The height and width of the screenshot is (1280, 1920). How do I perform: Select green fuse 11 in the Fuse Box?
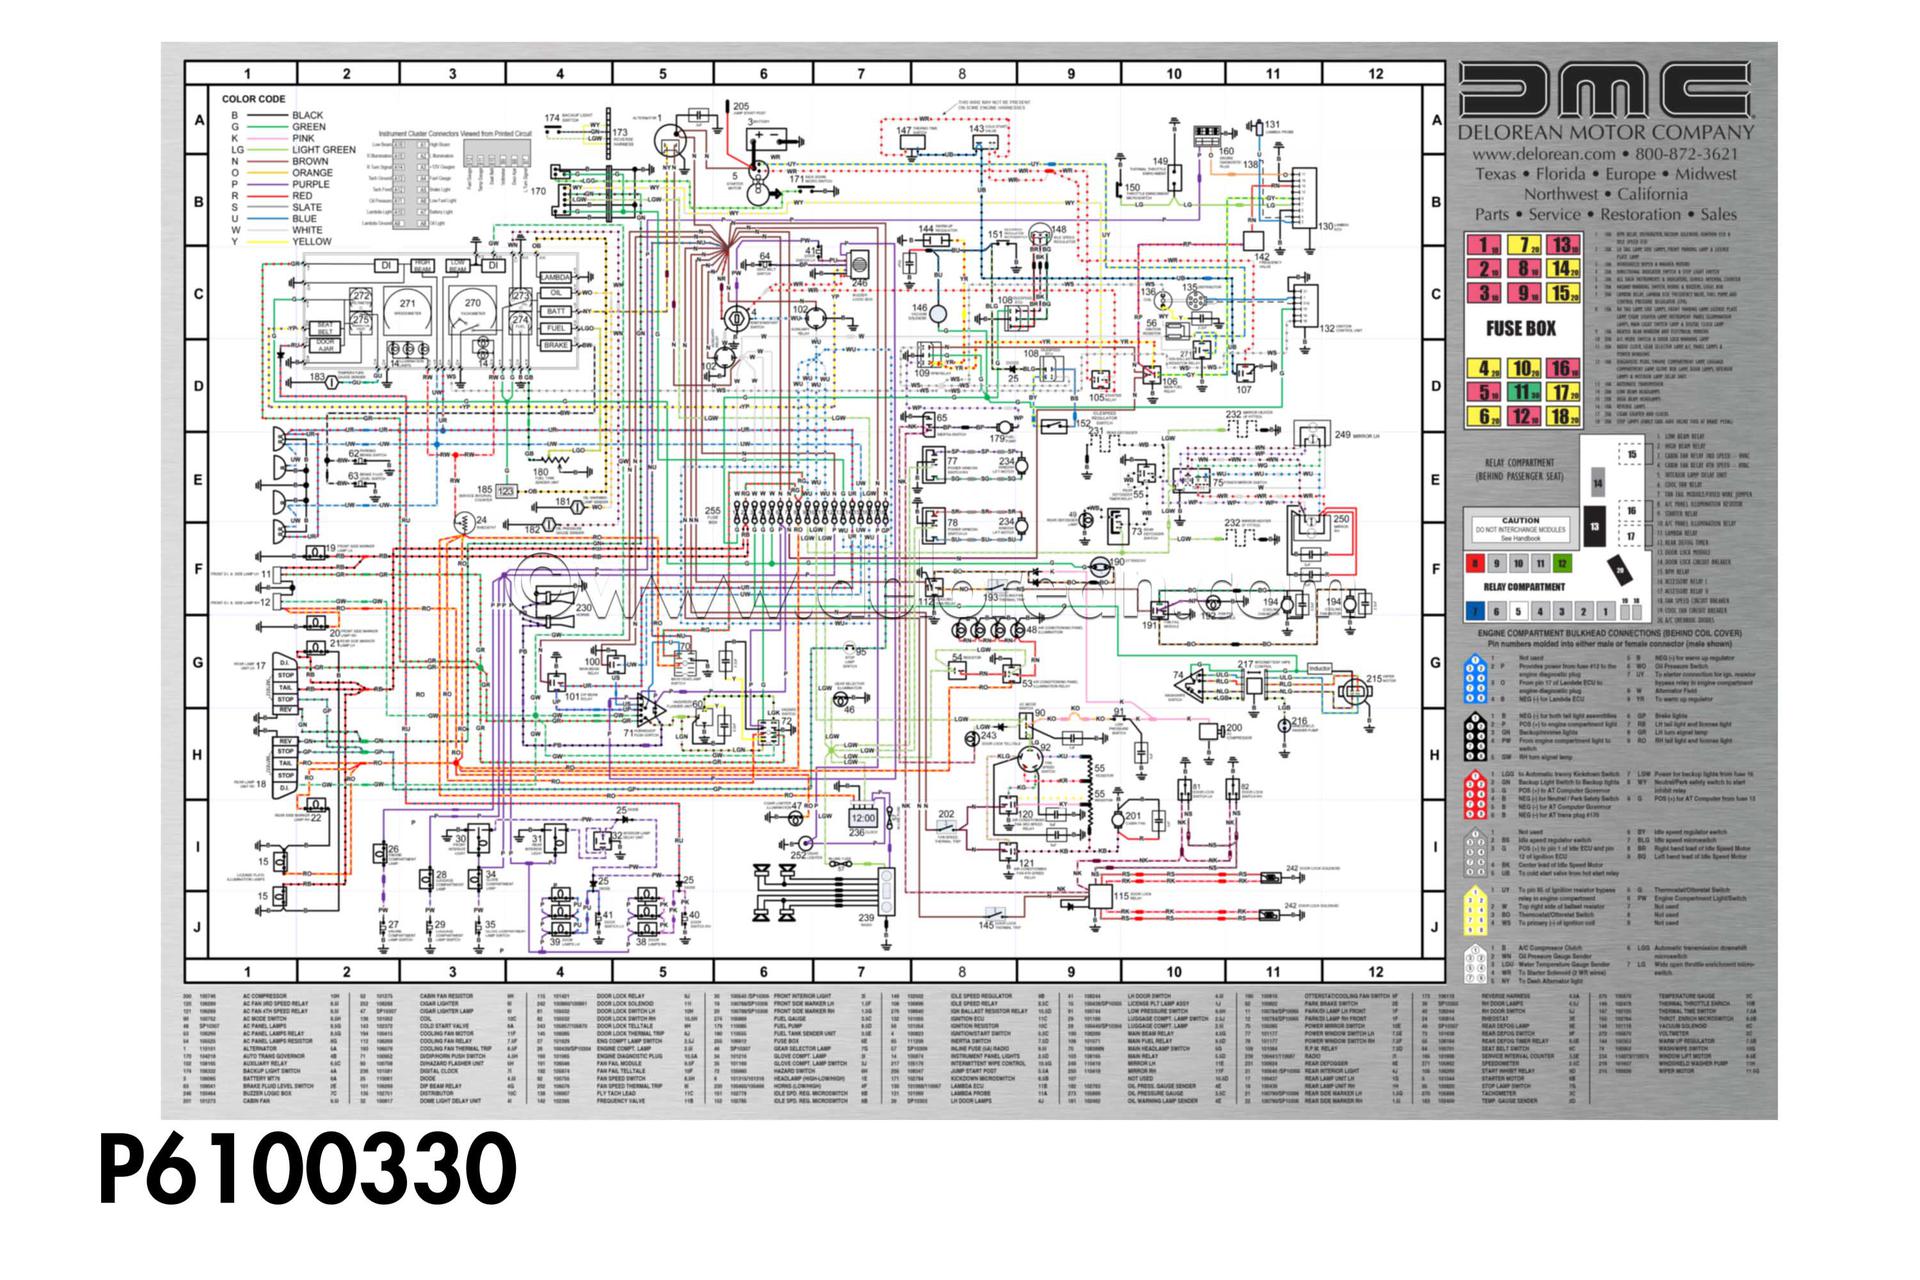point(1524,393)
